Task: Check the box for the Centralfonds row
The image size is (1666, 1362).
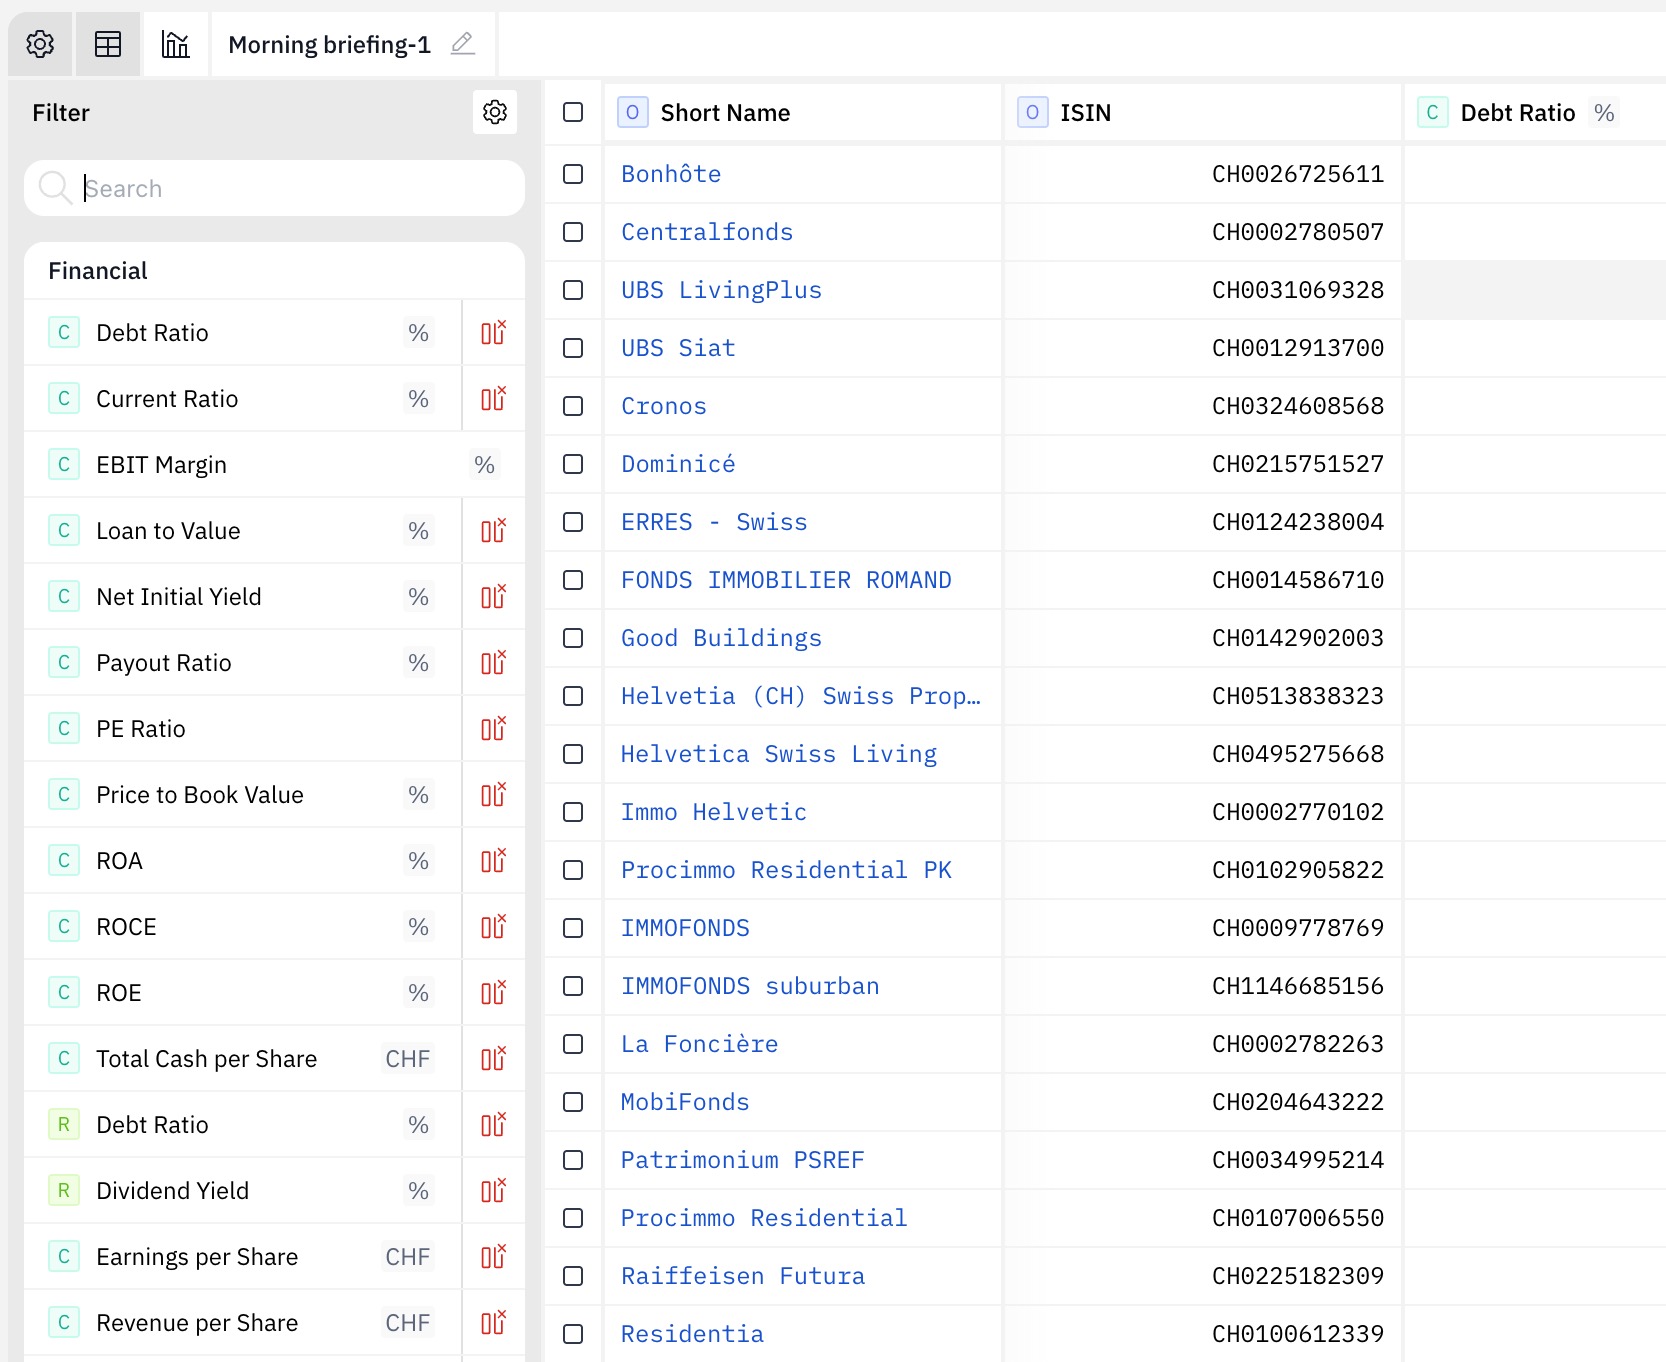Action: pos(573,232)
